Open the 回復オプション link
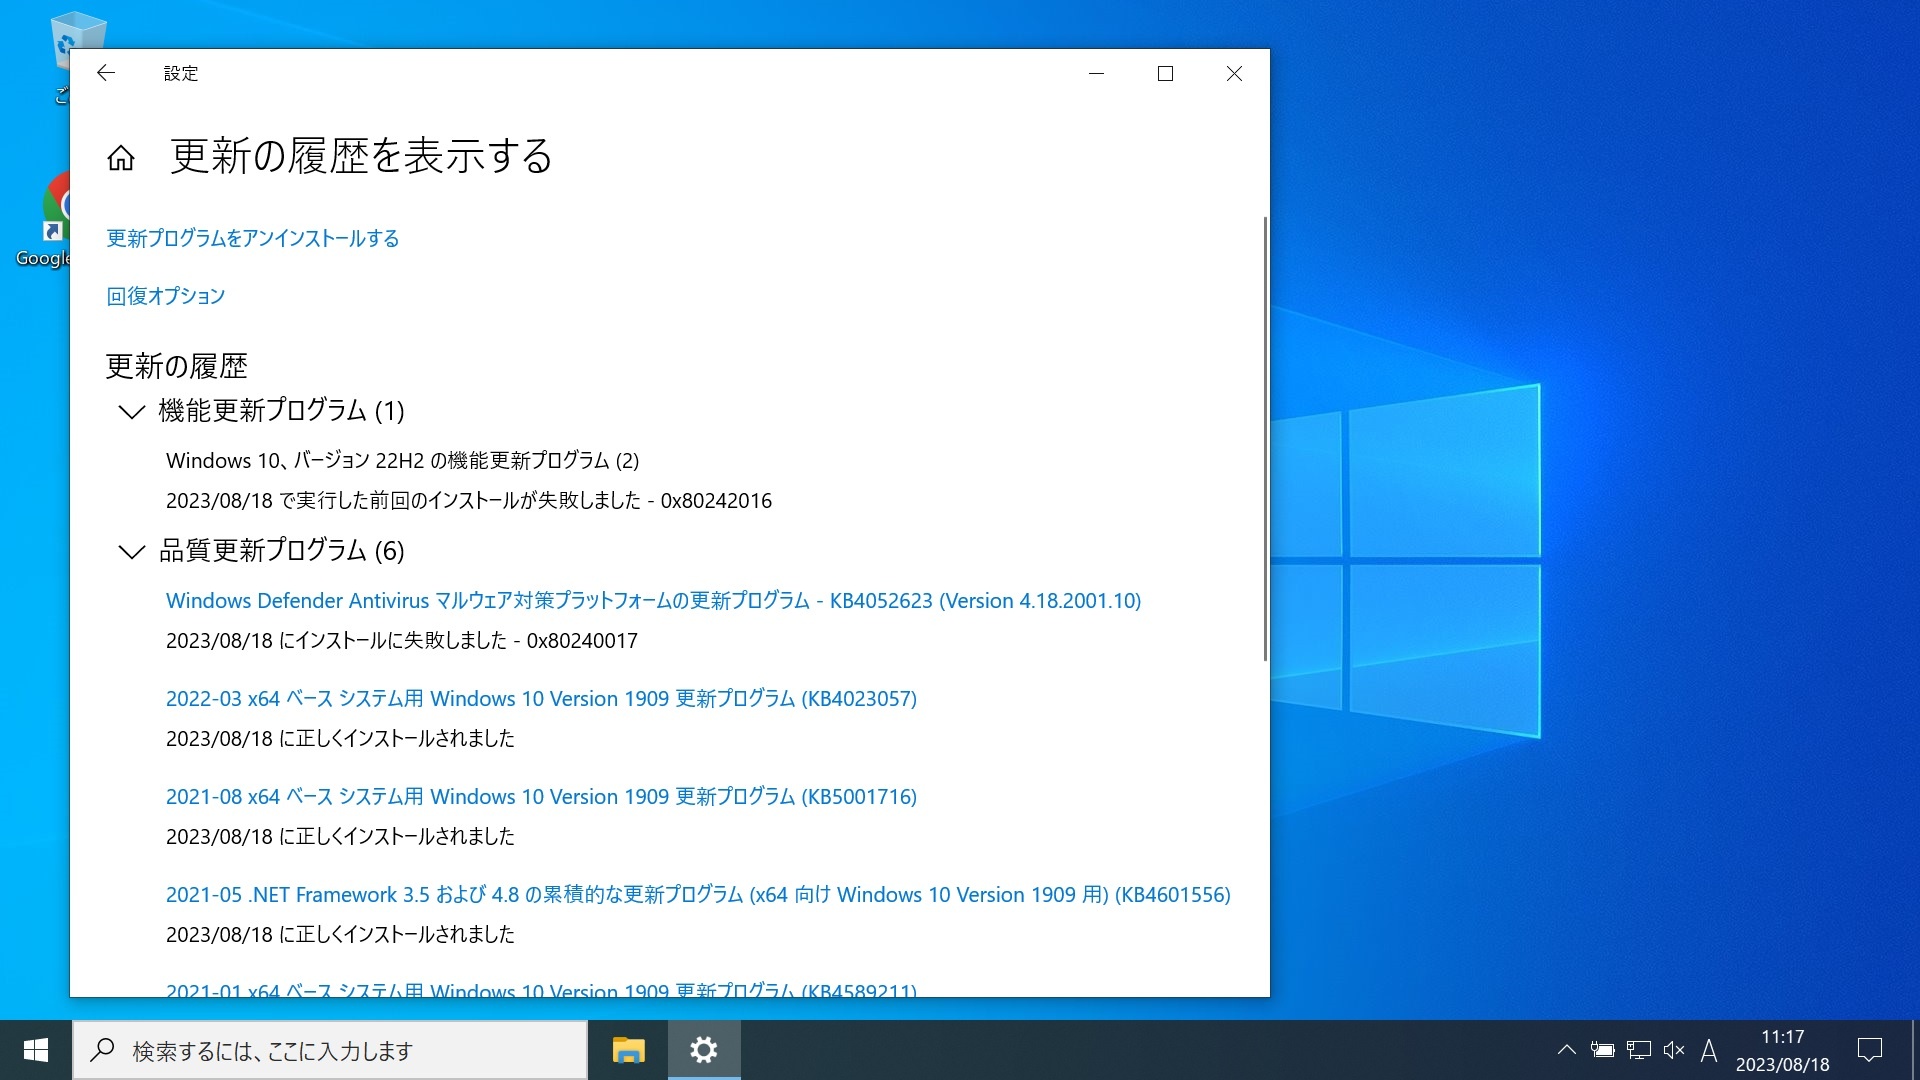Screen dimensions: 1920x1080 [166, 296]
